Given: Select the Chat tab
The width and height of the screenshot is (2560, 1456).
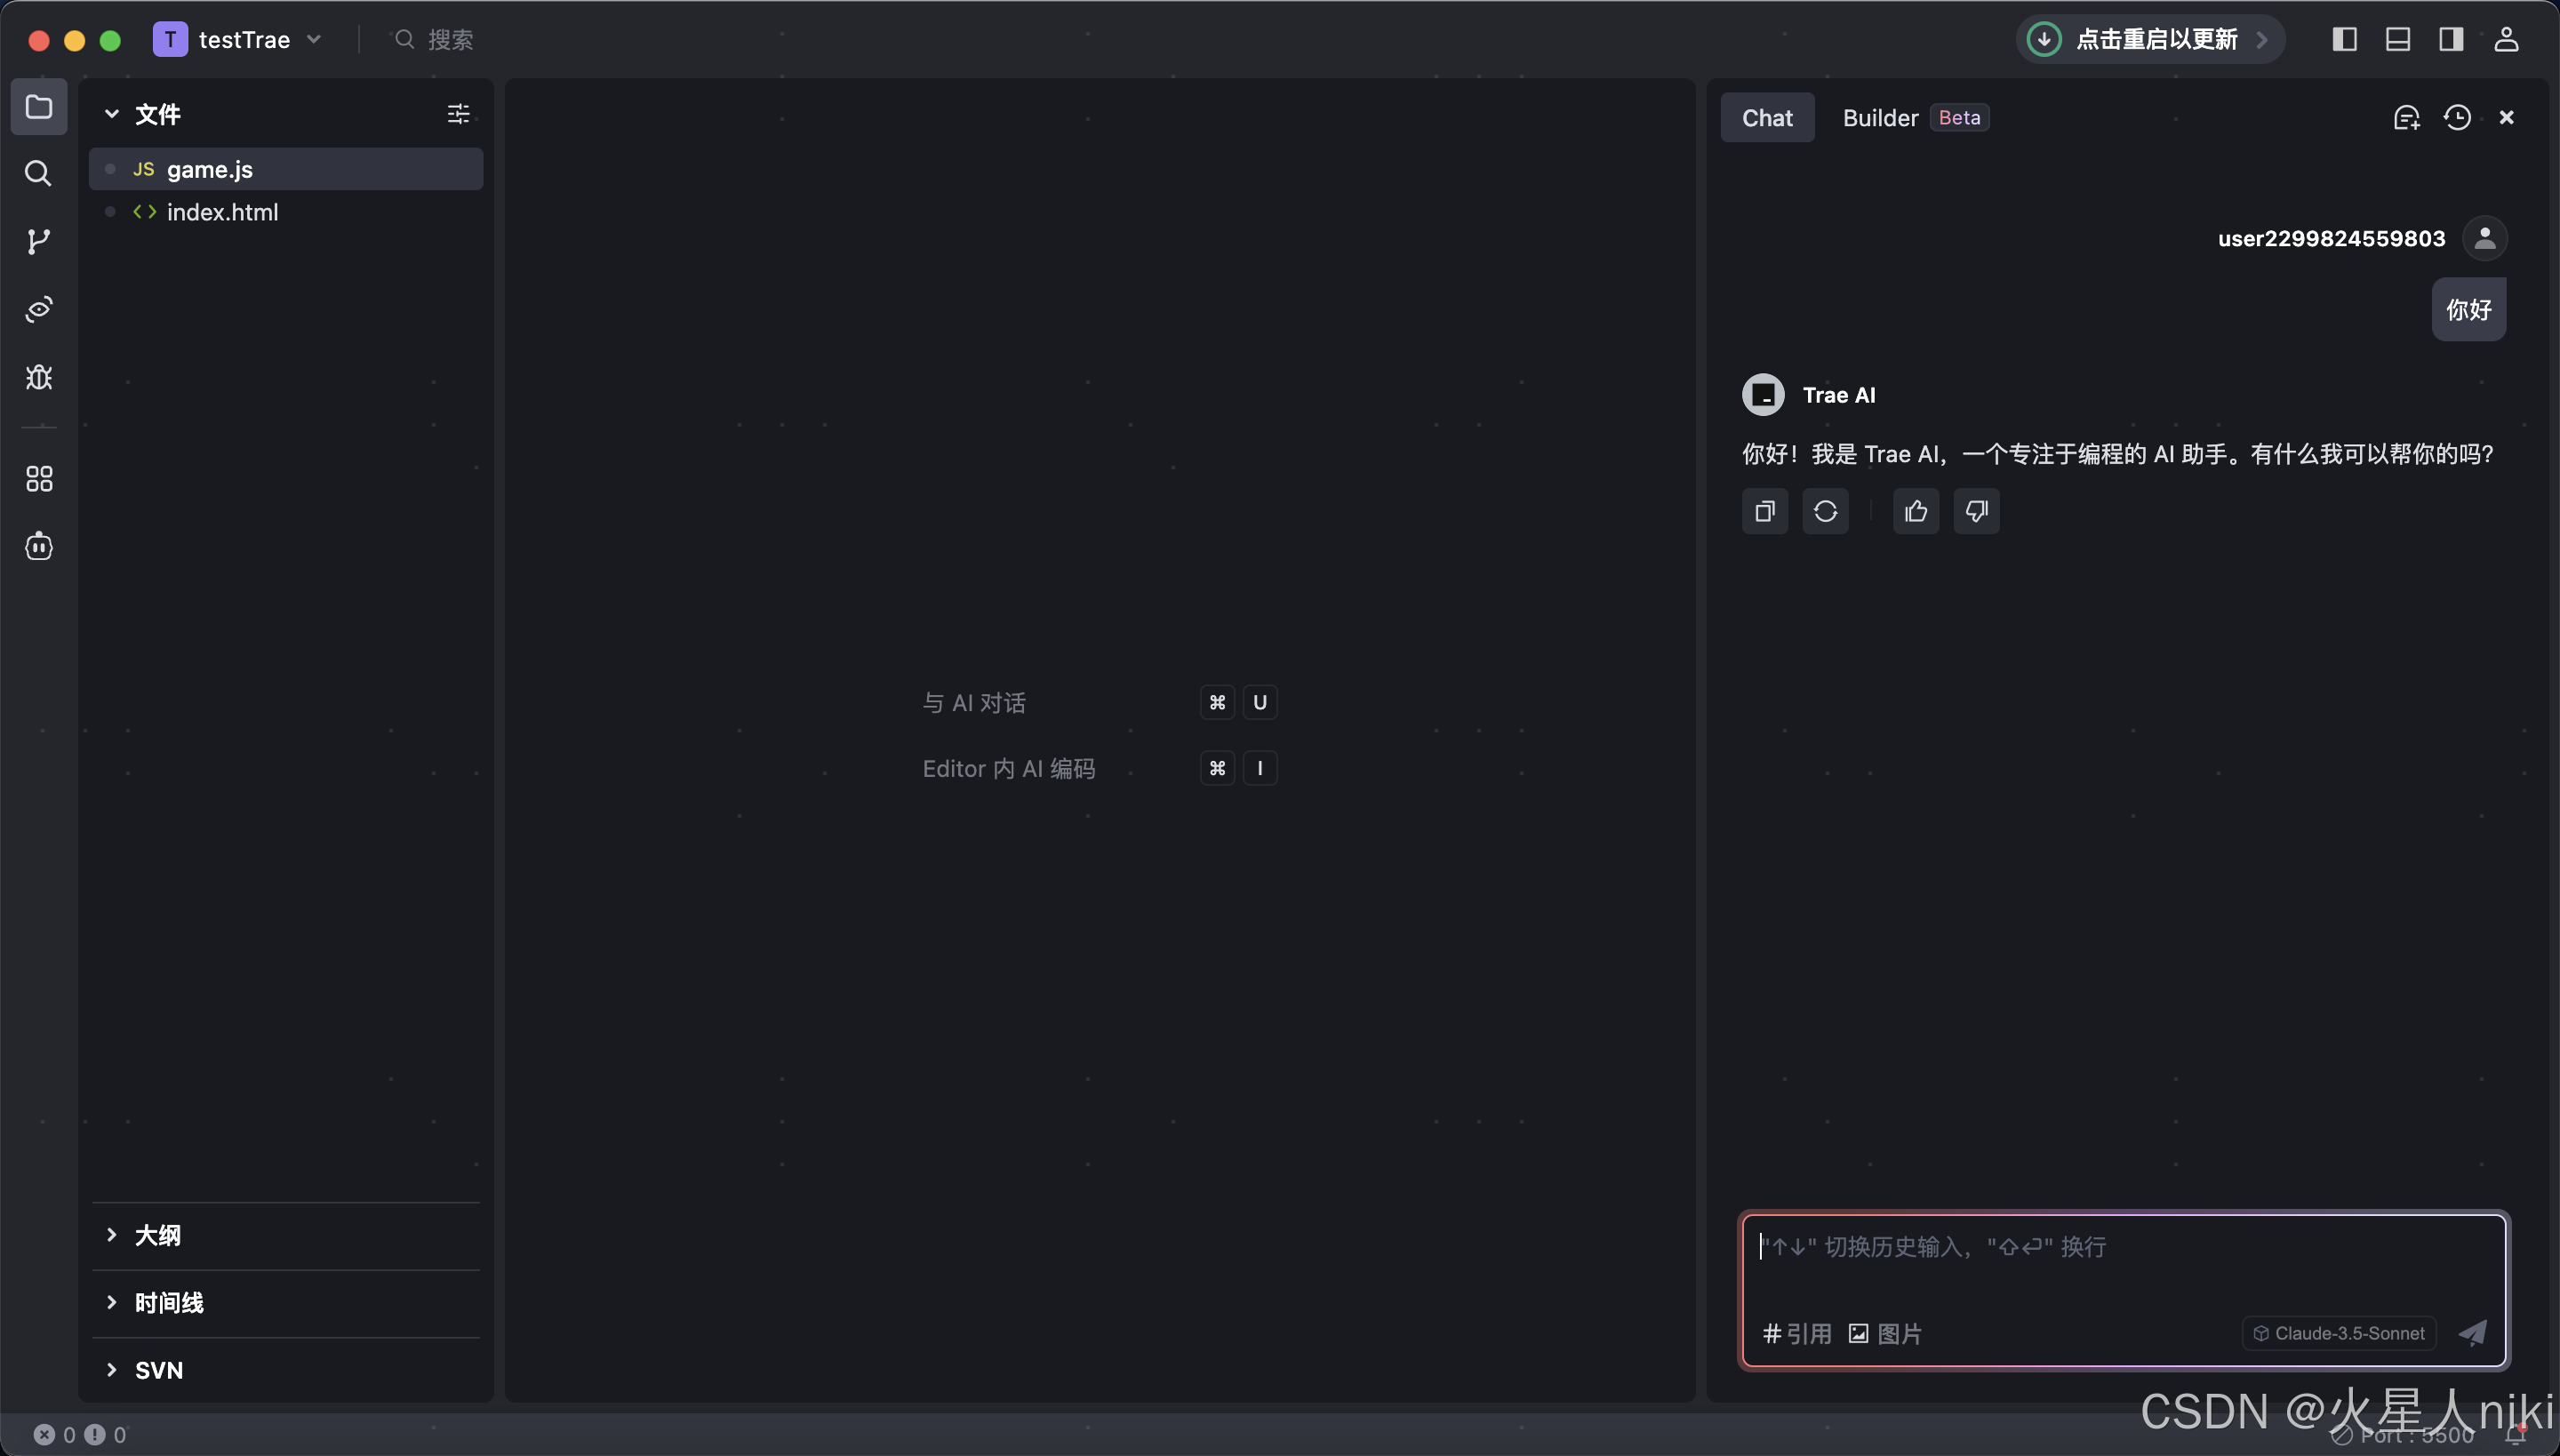Looking at the screenshot, I should coord(1766,117).
